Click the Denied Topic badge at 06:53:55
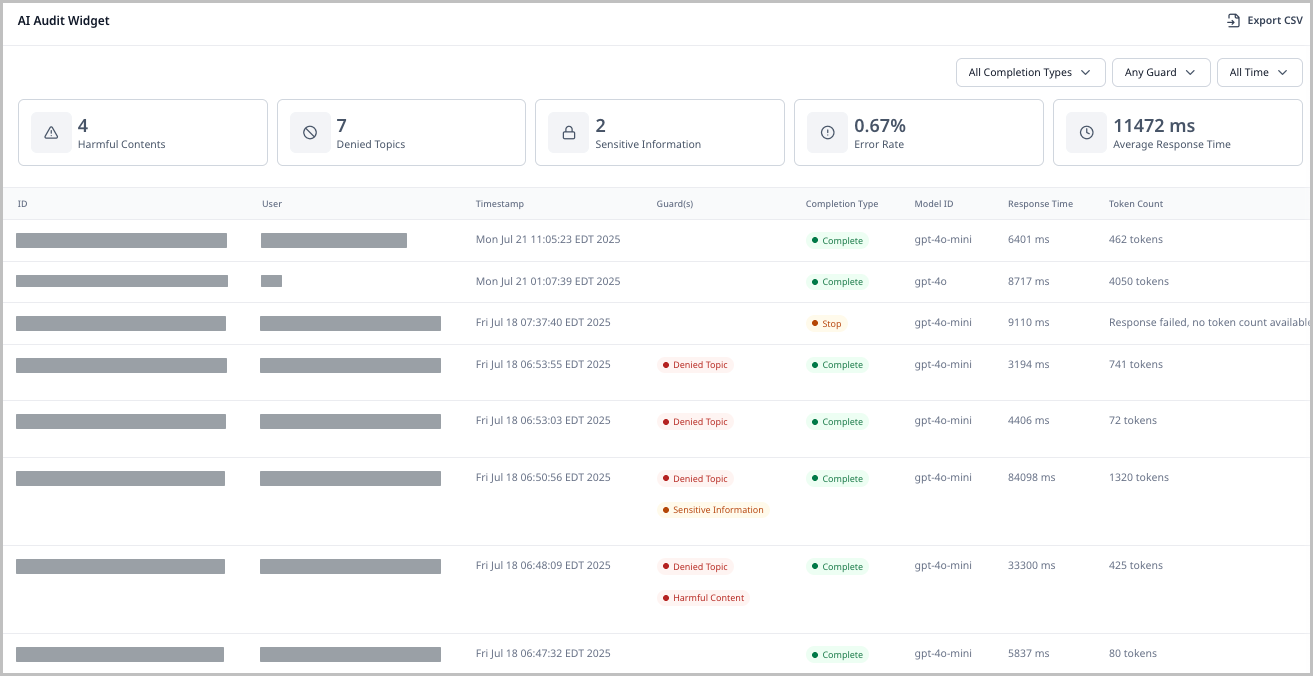The image size is (1313, 676). [x=695, y=365]
